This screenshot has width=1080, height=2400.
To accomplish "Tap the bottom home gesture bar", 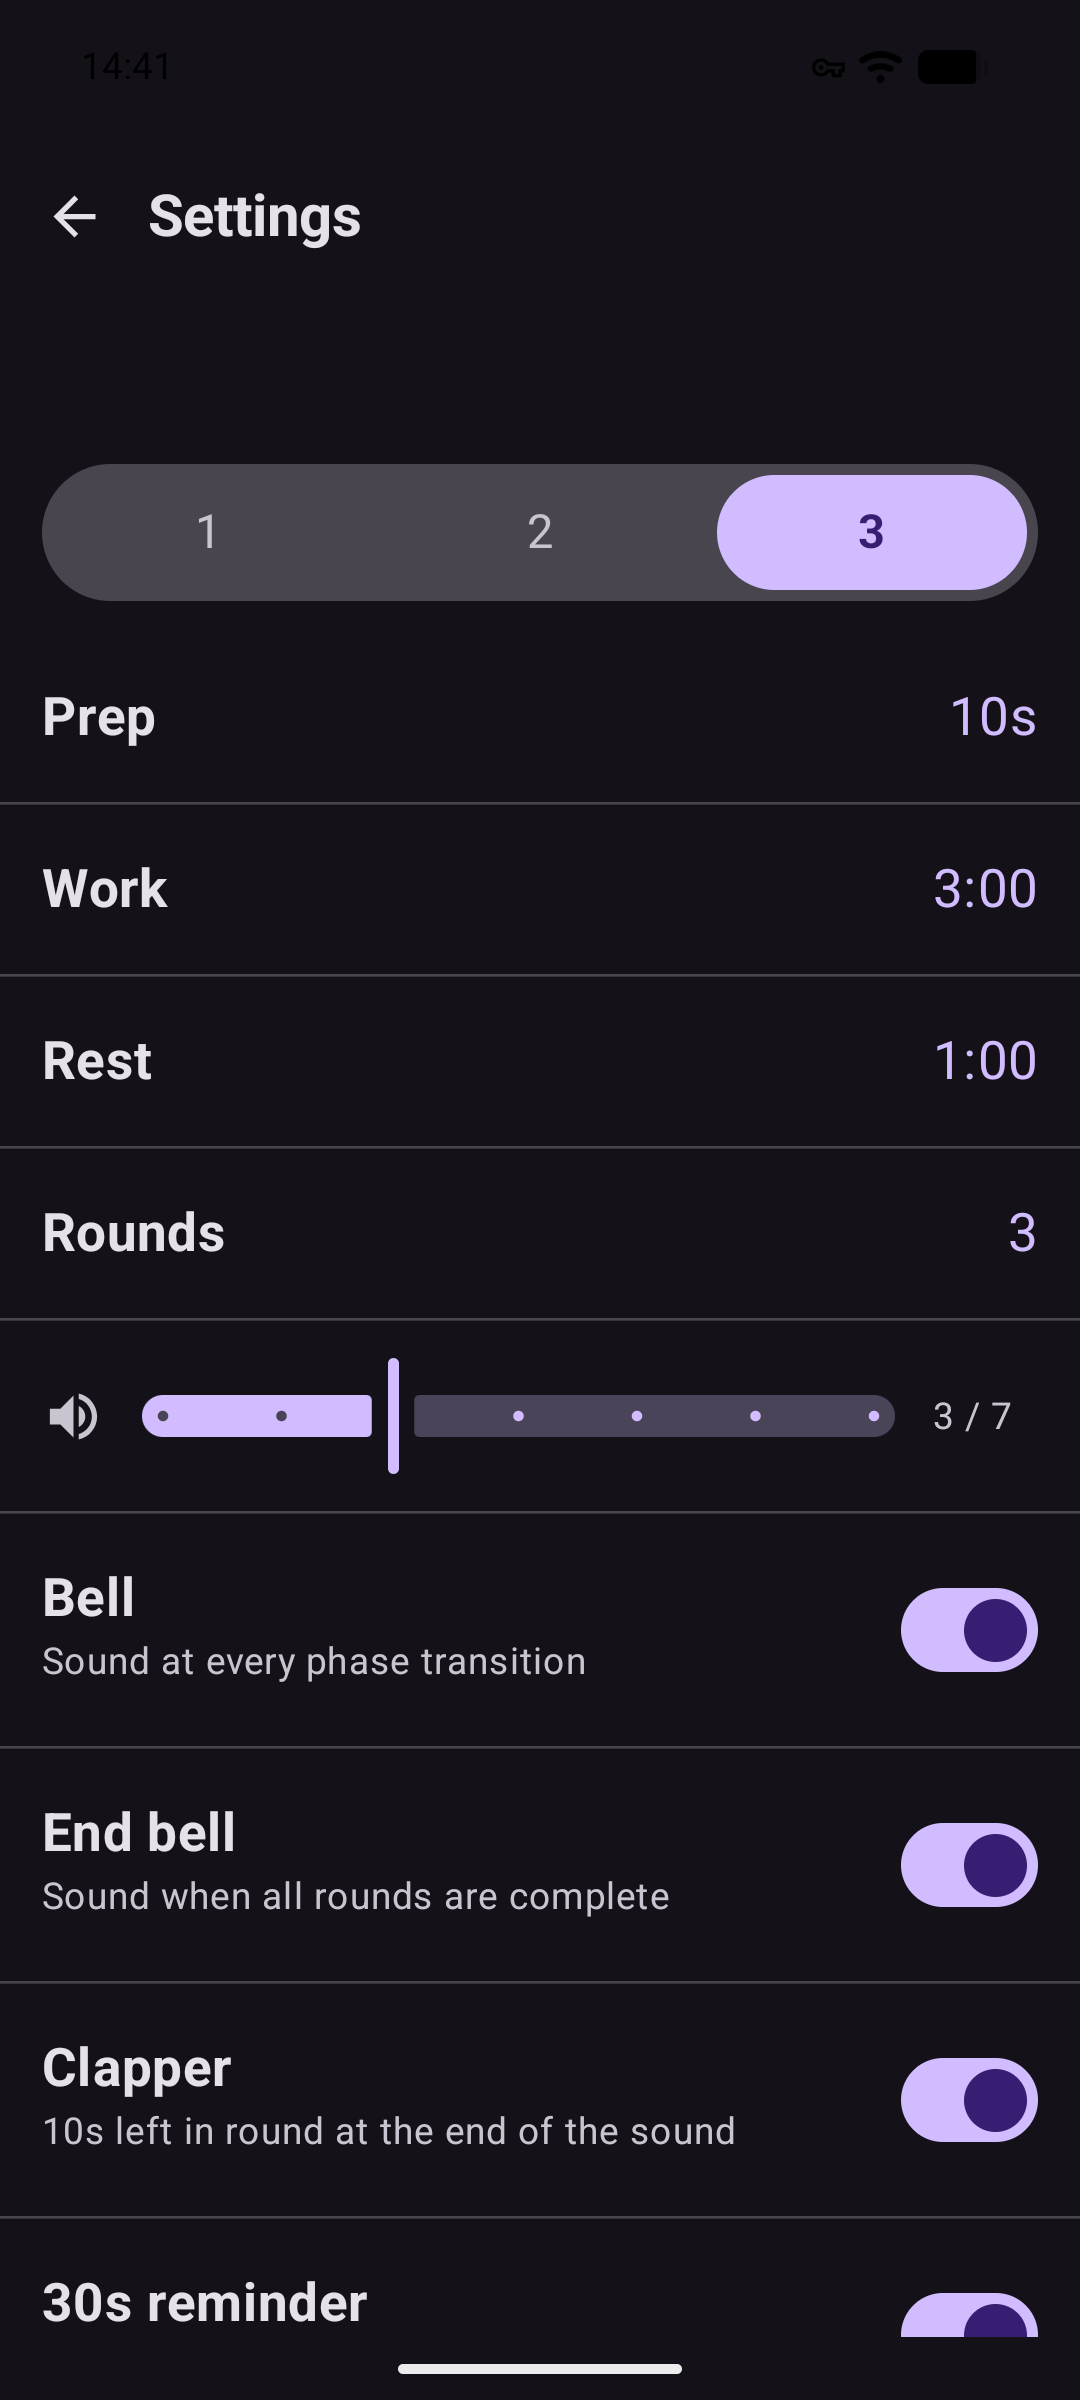I will pos(540,2369).
